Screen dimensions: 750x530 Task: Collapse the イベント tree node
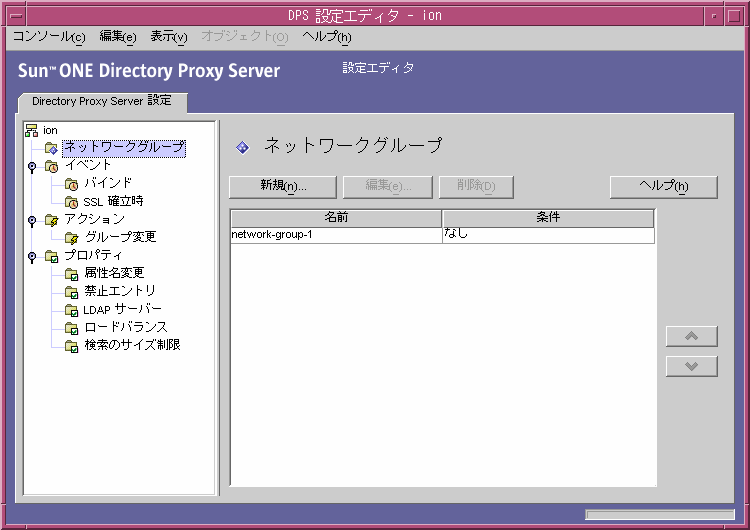pos(32,166)
